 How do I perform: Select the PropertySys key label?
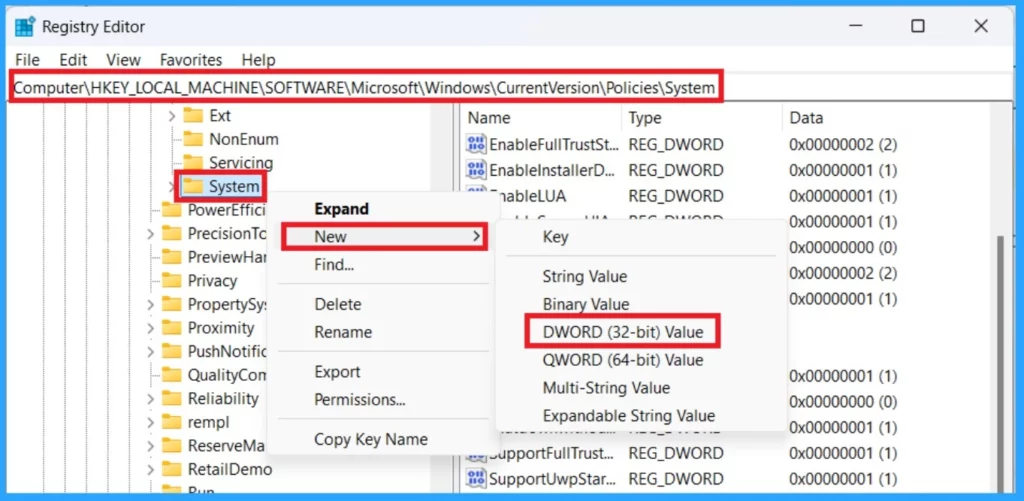tap(227, 304)
